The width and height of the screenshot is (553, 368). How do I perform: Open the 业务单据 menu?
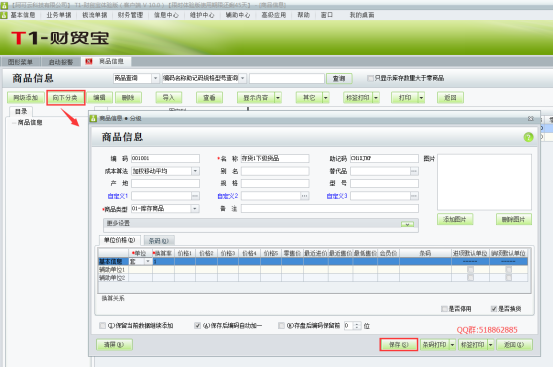[x=59, y=15]
